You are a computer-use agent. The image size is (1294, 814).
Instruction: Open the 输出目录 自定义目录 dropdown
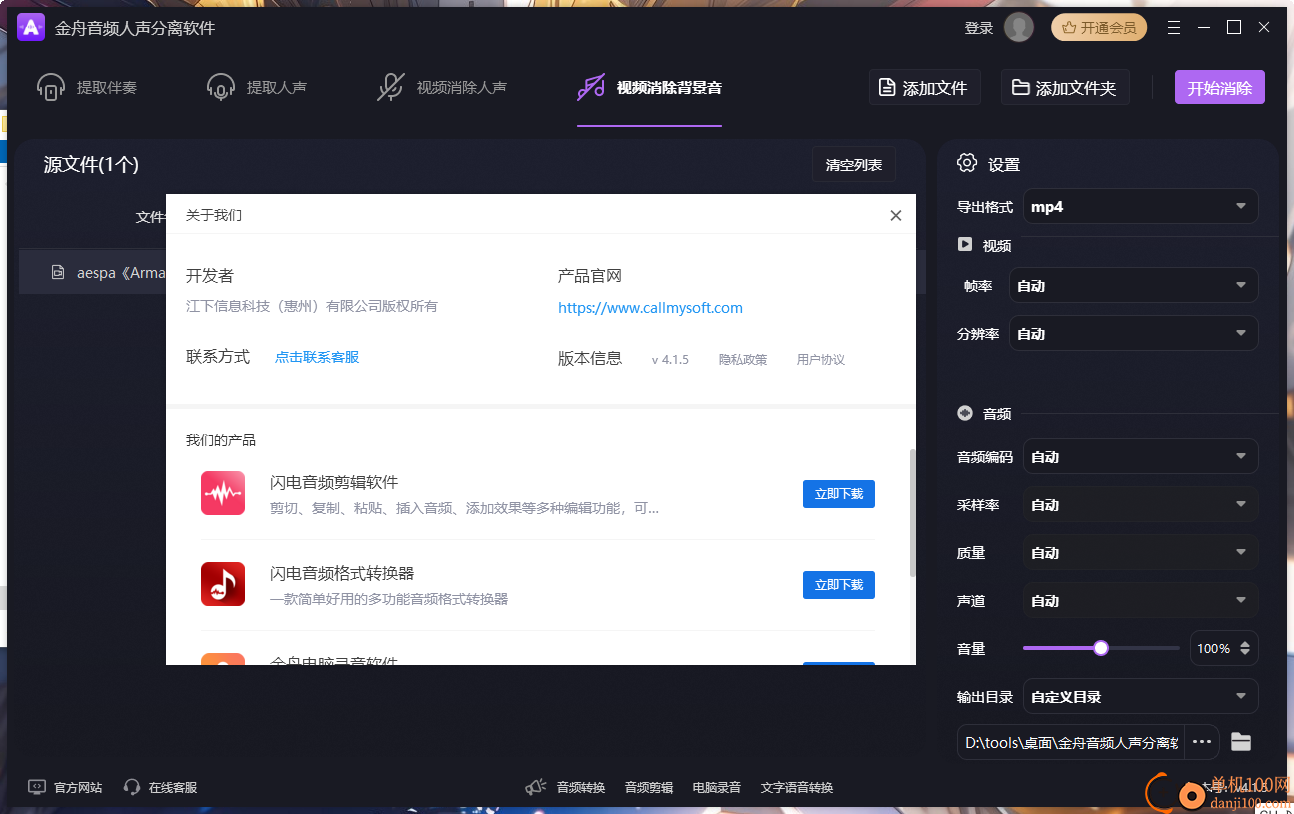click(x=1140, y=697)
